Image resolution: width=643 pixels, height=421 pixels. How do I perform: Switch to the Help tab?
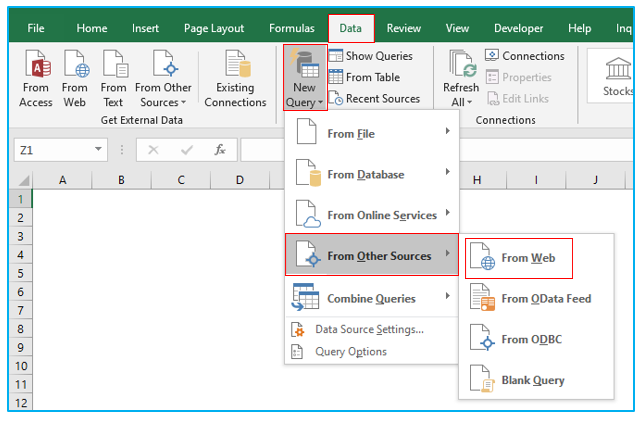(x=579, y=28)
